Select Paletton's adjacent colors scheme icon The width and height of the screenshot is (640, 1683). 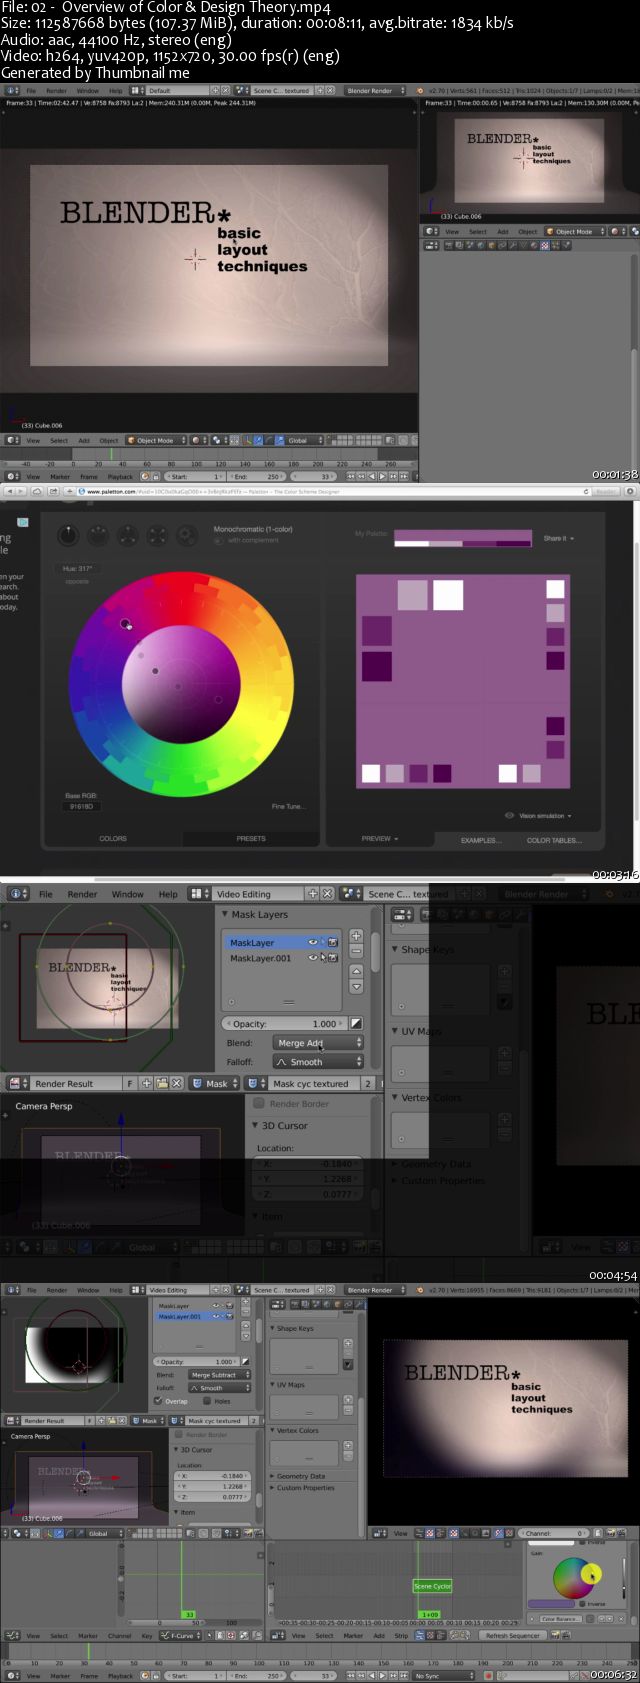(97, 535)
